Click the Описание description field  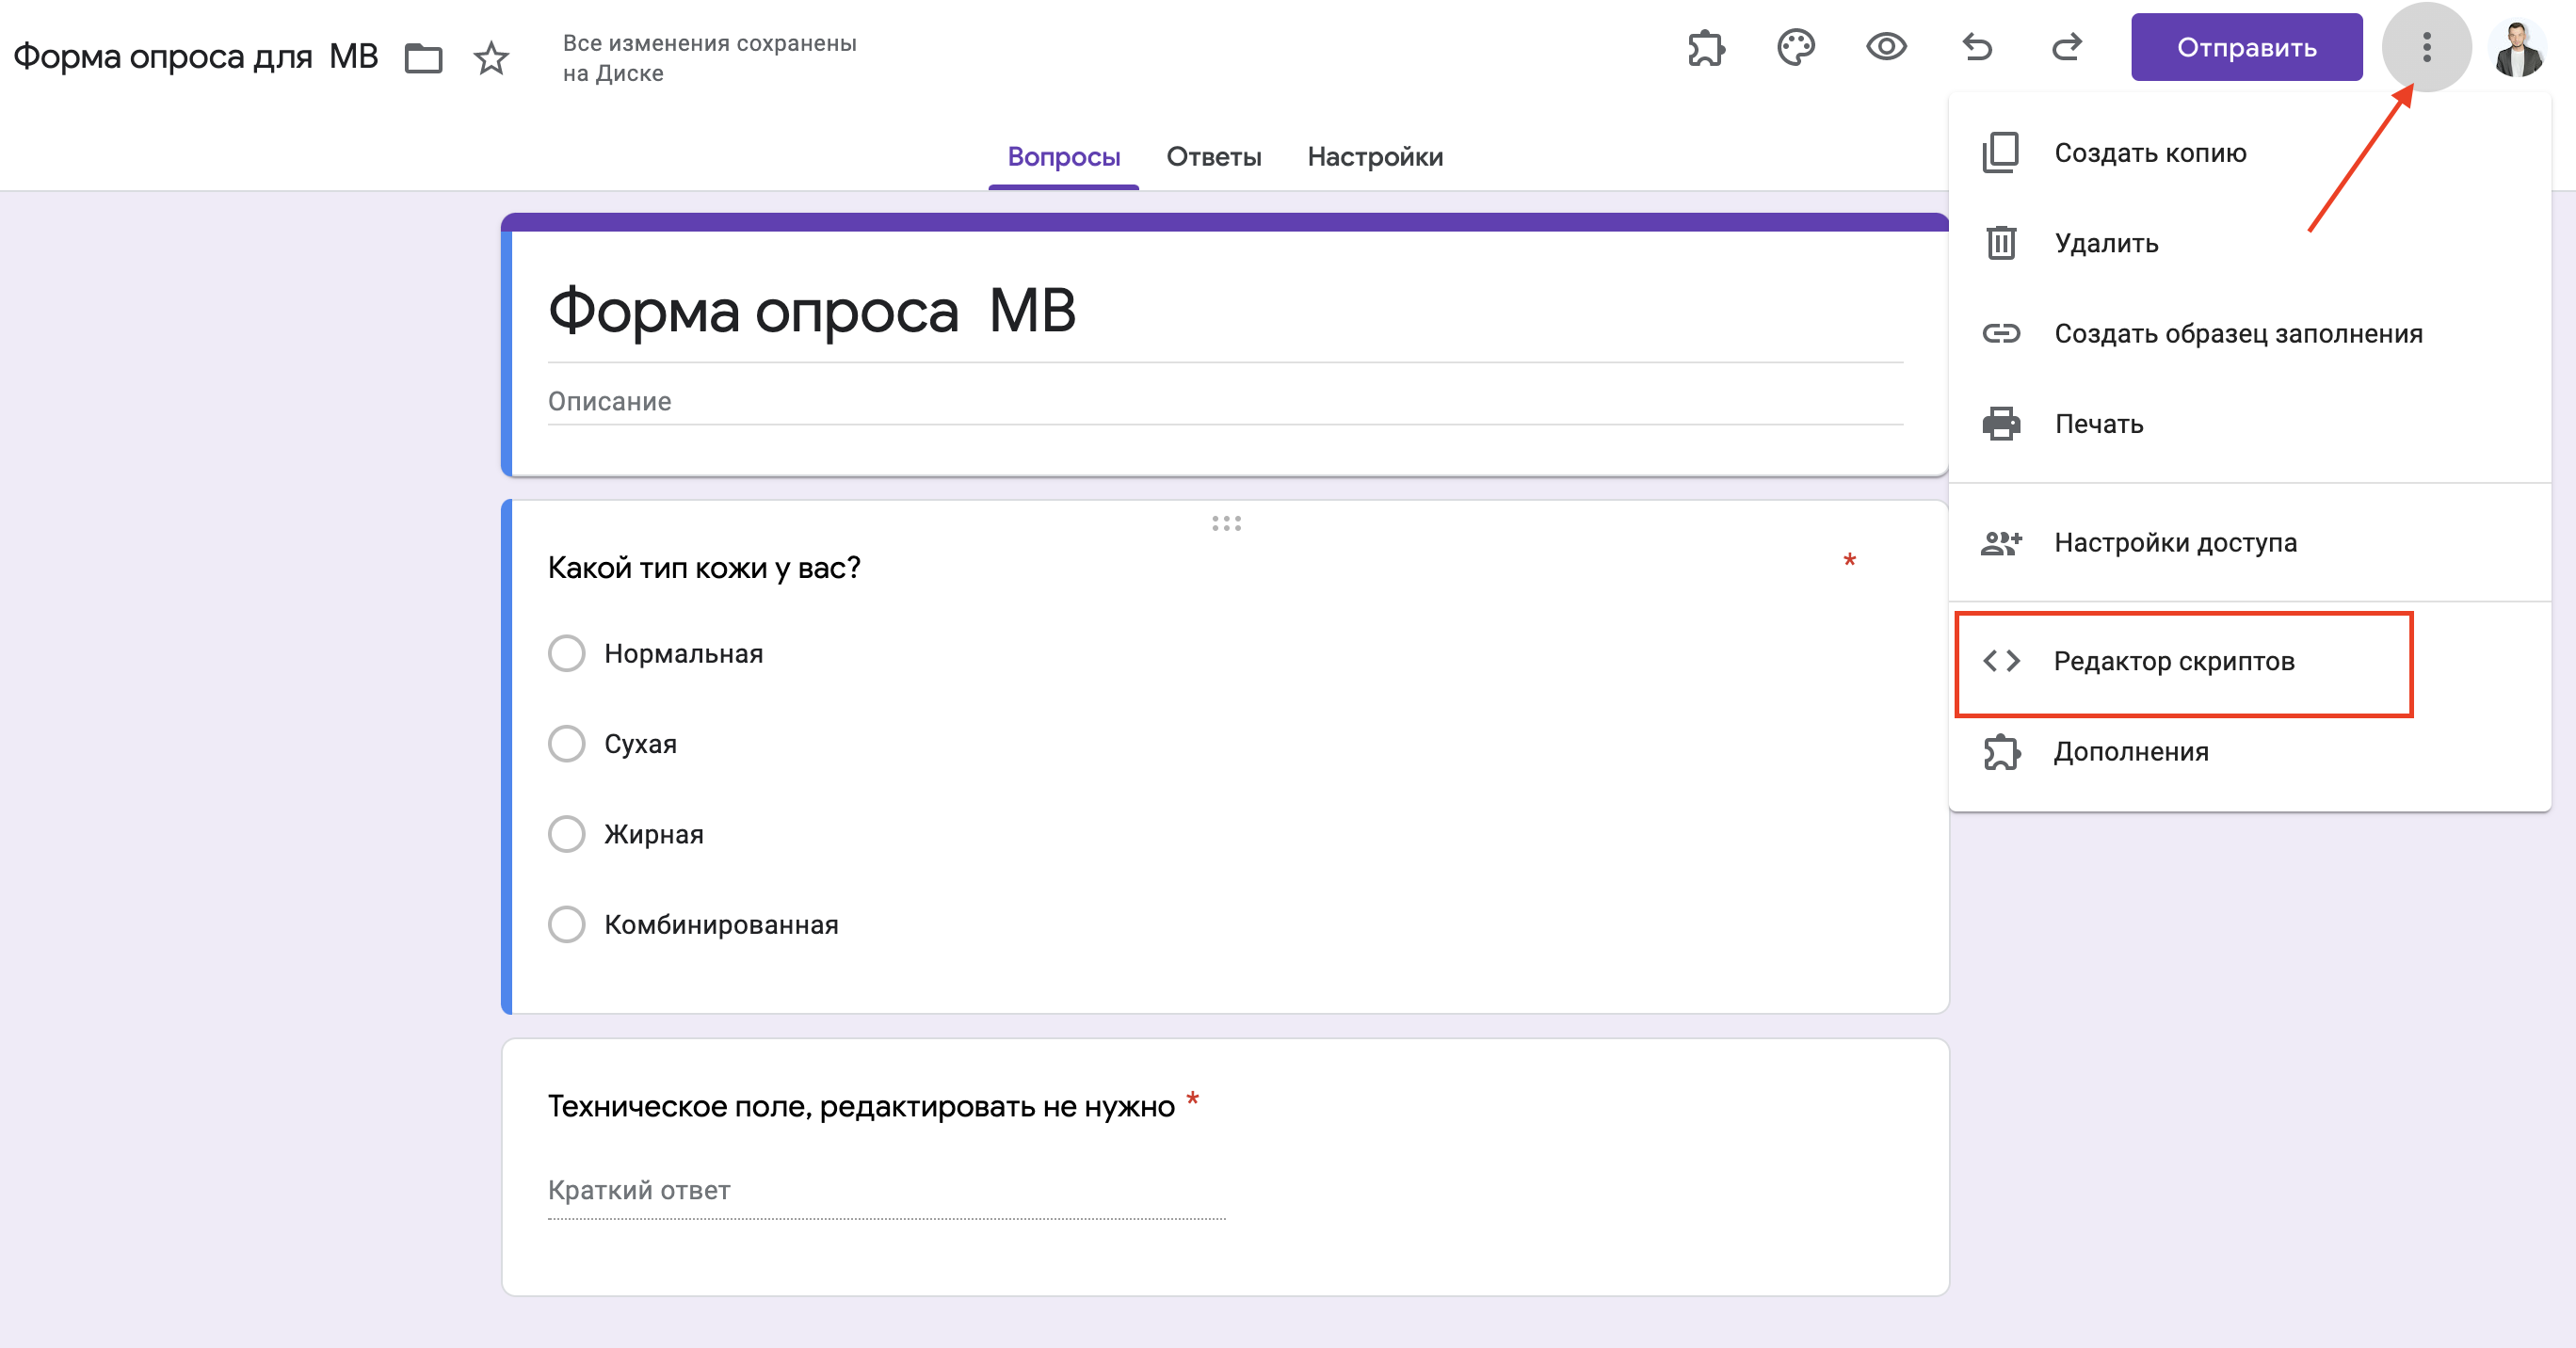click(1225, 402)
